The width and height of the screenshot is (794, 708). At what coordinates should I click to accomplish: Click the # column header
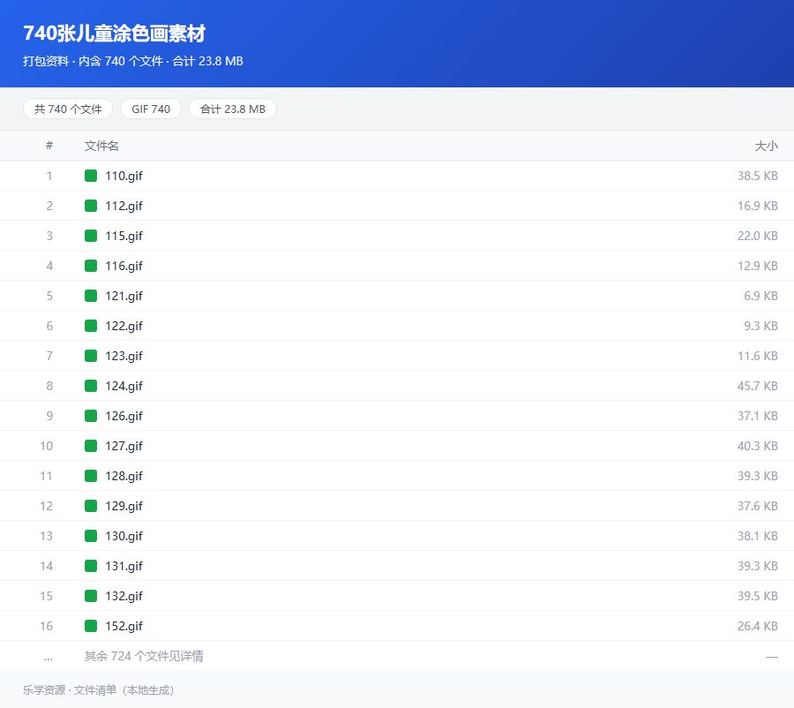point(49,146)
